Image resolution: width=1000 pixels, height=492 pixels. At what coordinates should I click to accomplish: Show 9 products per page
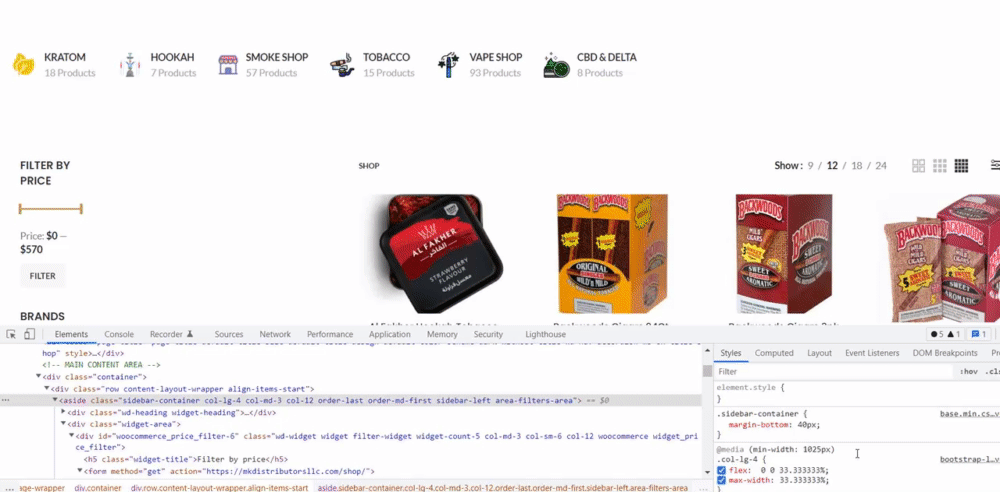pyautogui.click(x=811, y=166)
